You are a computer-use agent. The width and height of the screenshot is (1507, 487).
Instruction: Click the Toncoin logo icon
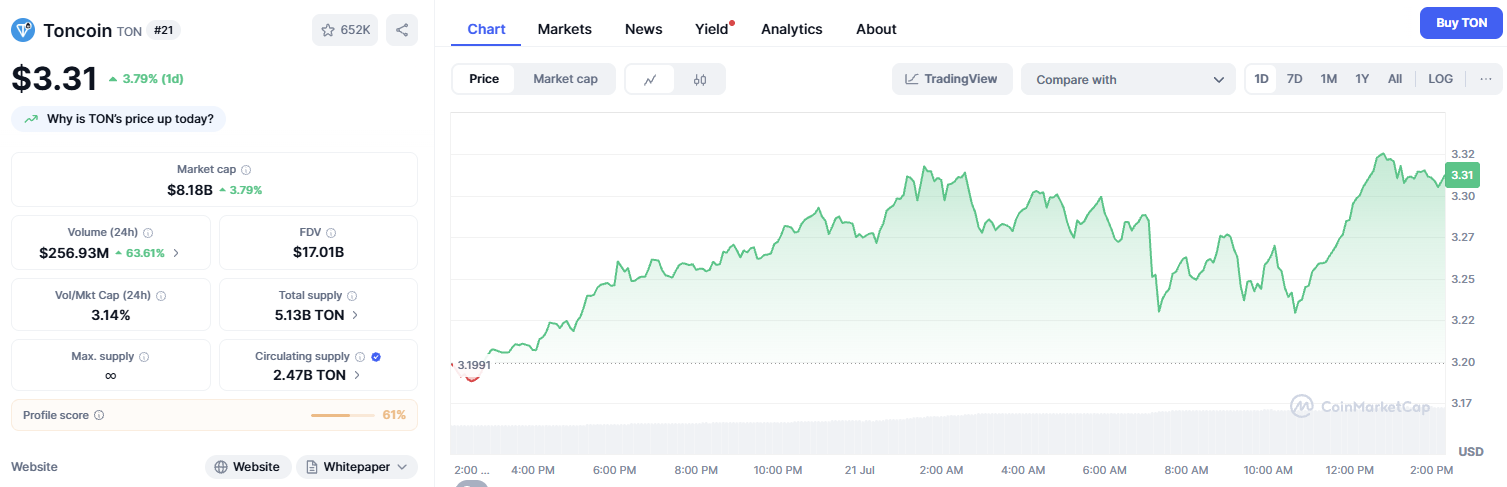click(x=23, y=30)
